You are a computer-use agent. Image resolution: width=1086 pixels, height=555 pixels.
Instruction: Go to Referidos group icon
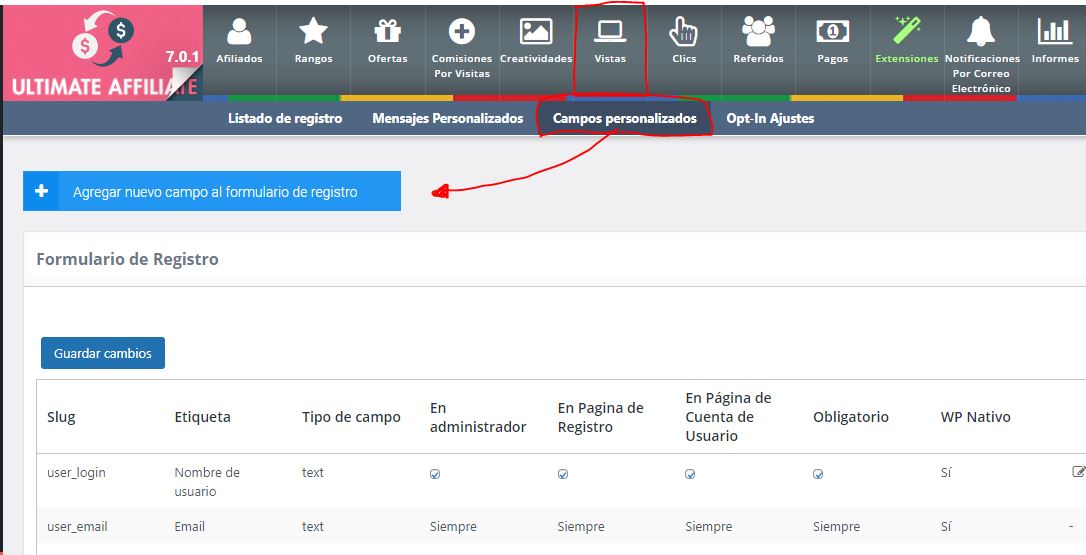(x=758, y=32)
